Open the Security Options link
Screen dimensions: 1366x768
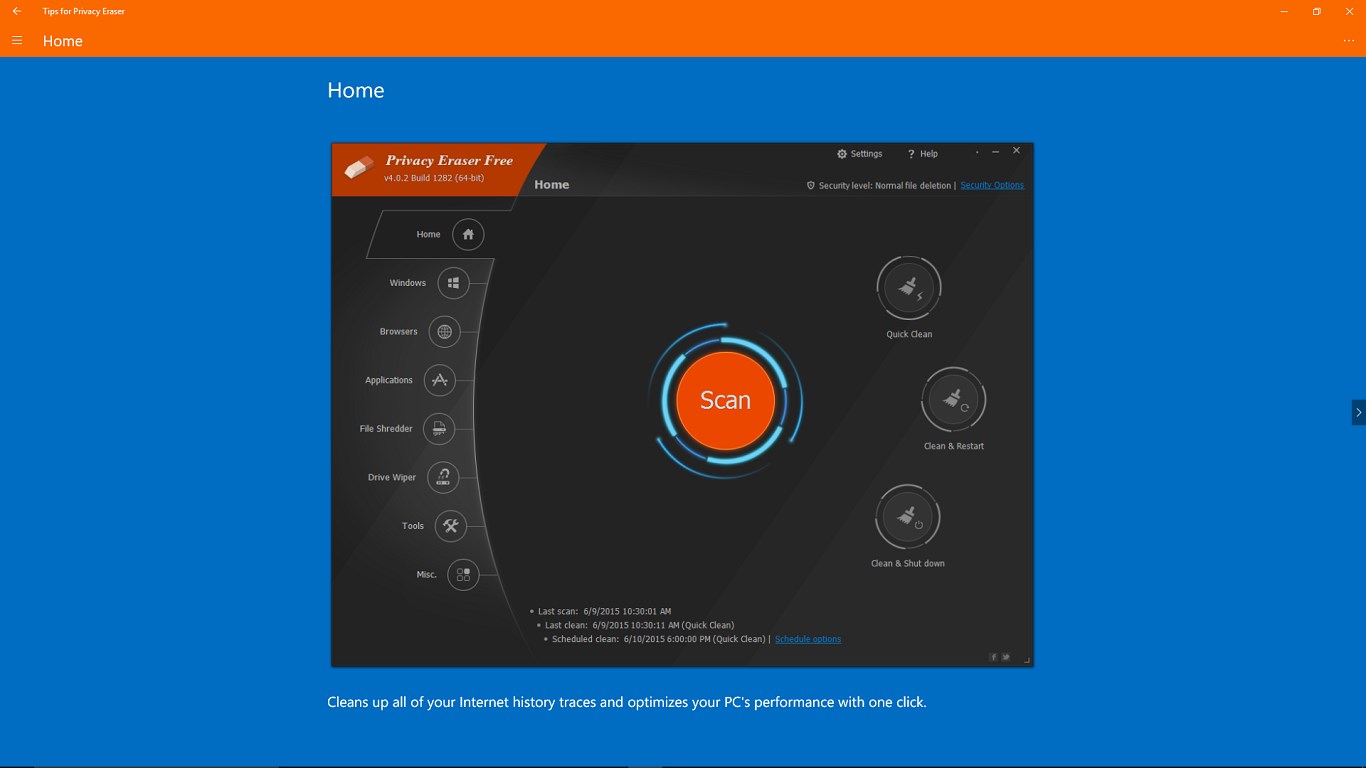point(992,185)
